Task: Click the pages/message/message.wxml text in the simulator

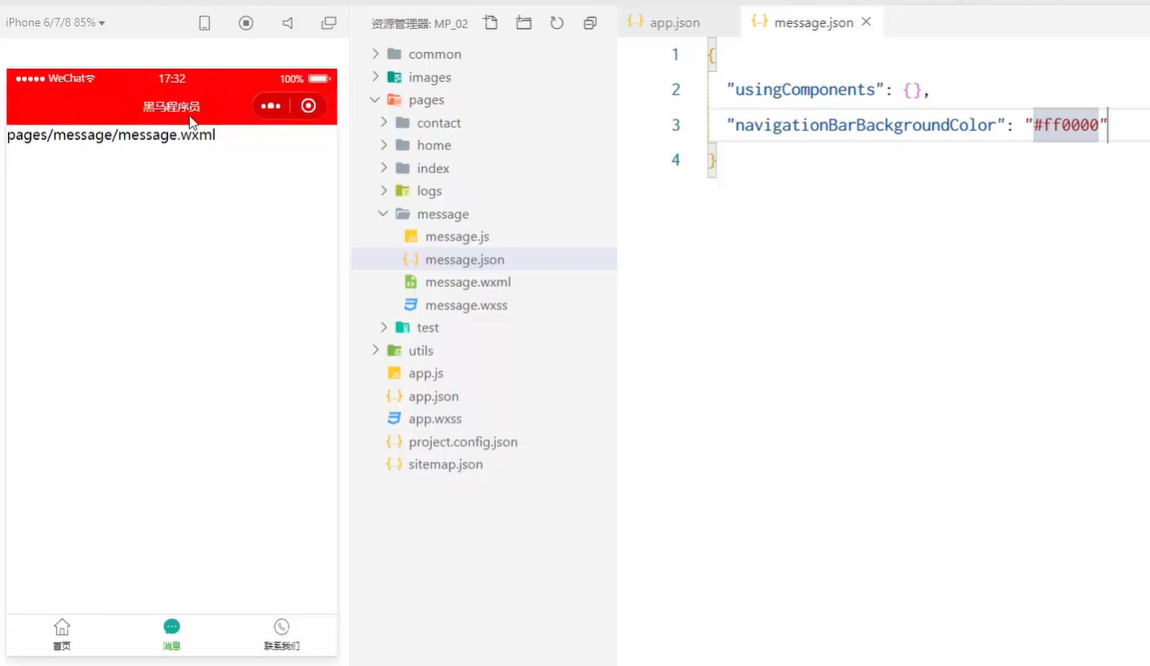Action: (x=111, y=135)
